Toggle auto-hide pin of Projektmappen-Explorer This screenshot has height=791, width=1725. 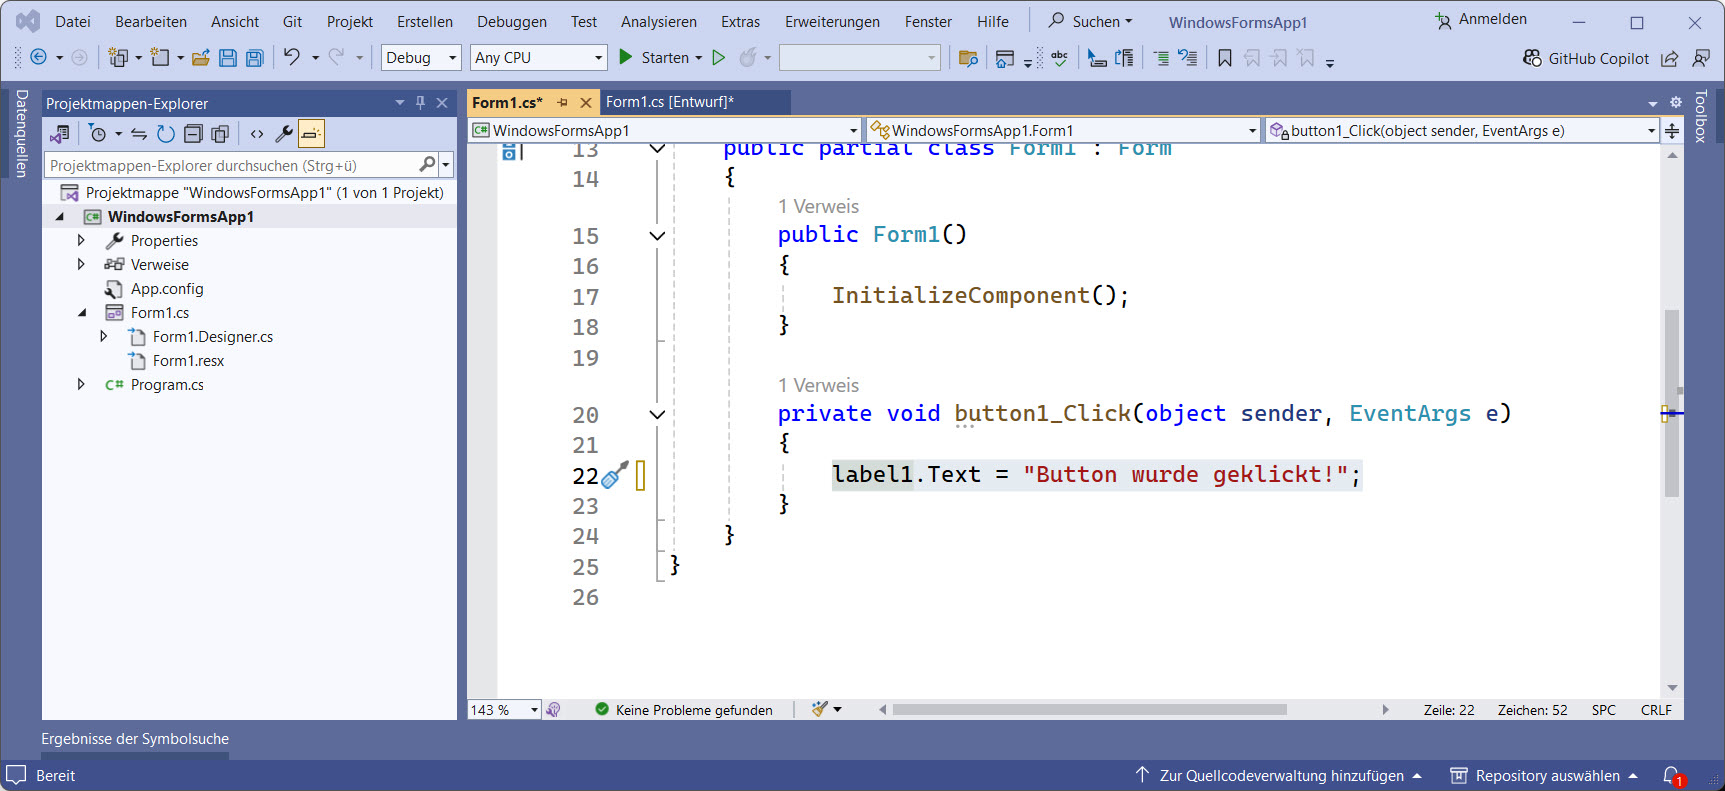(x=420, y=103)
